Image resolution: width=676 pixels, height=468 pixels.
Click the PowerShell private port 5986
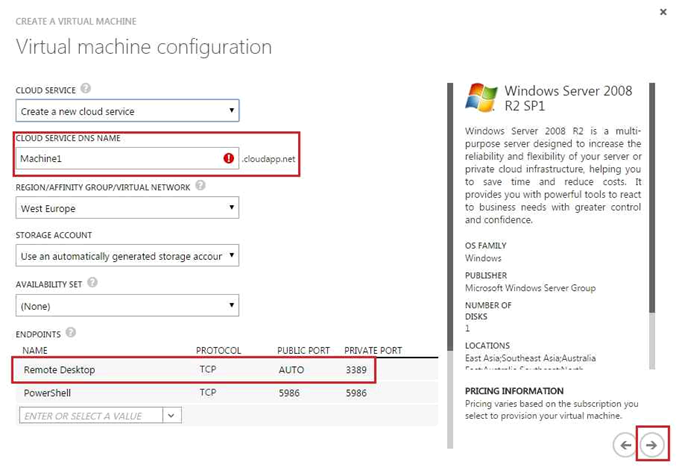(356, 393)
